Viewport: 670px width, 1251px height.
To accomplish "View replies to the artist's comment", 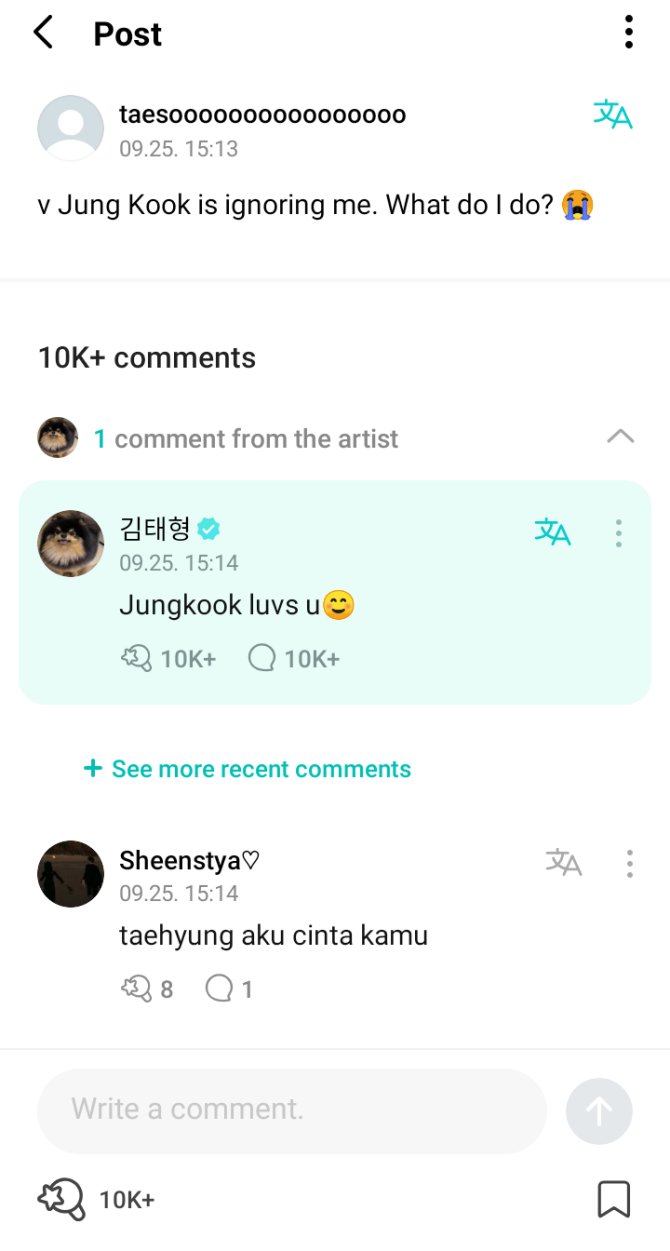I will (x=262, y=658).
